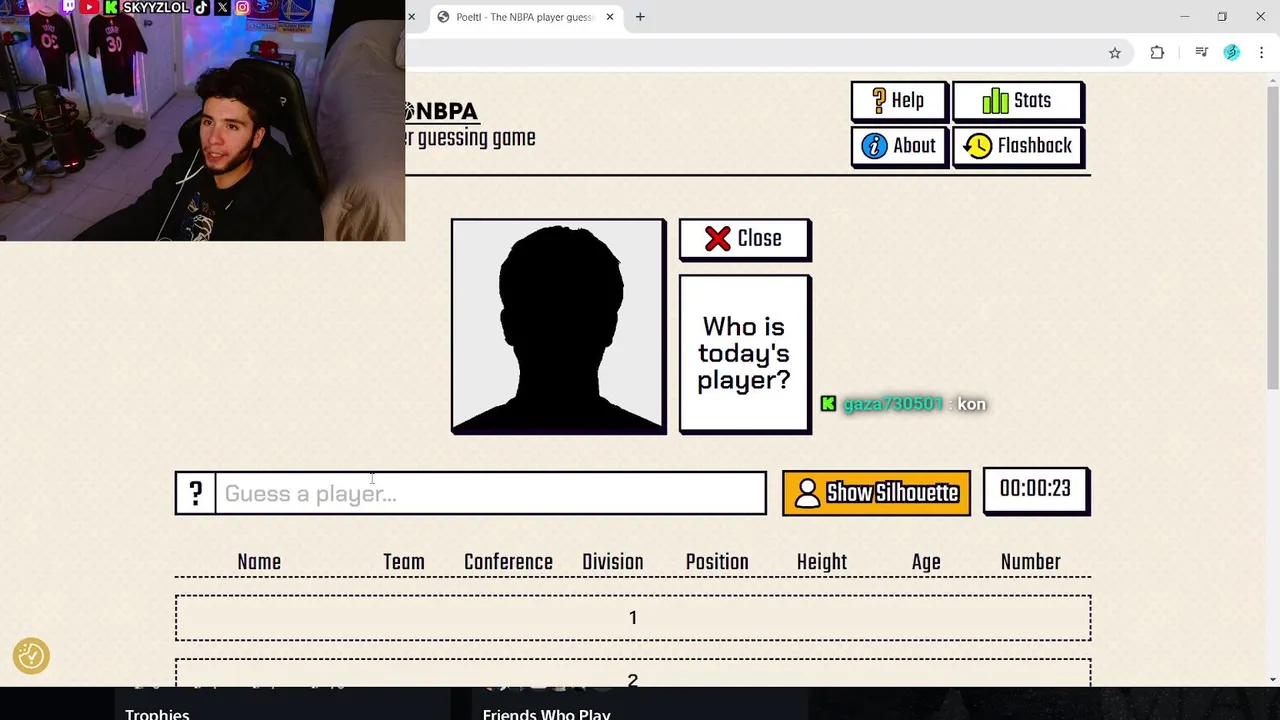Click the Age column header
1280x720 pixels.
926,562
